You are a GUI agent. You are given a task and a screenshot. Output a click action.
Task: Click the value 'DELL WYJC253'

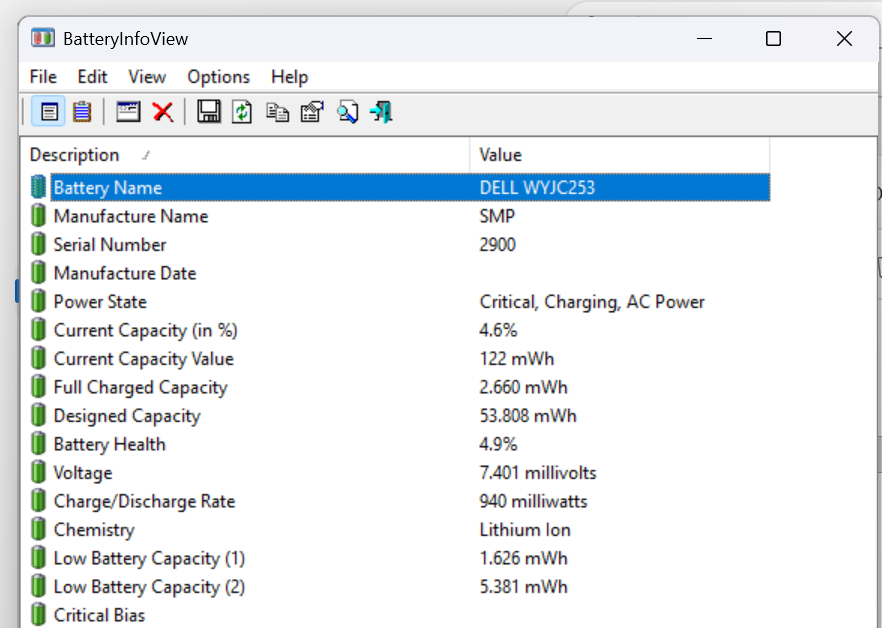537,187
